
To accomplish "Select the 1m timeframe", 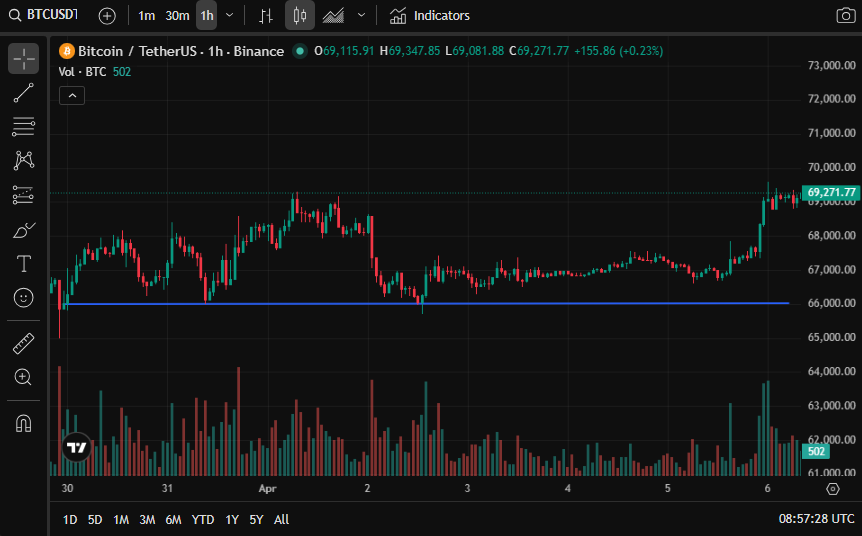I will pos(146,16).
